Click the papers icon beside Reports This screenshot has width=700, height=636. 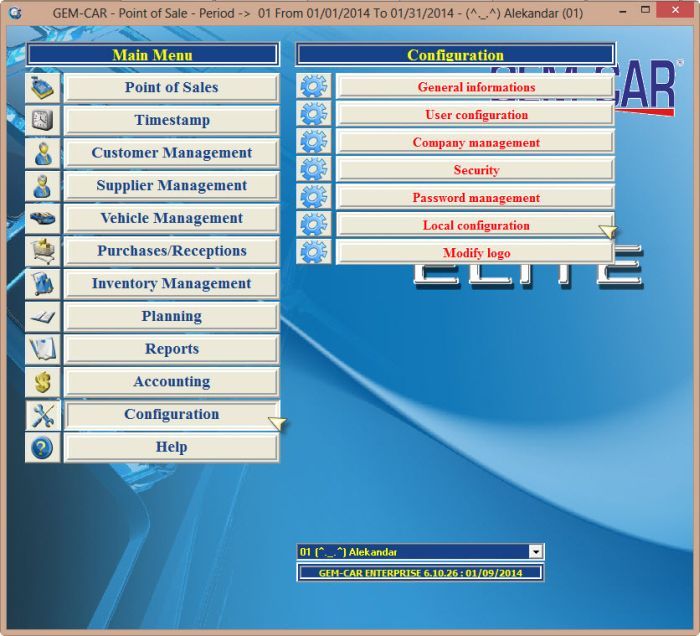click(x=42, y=349)
